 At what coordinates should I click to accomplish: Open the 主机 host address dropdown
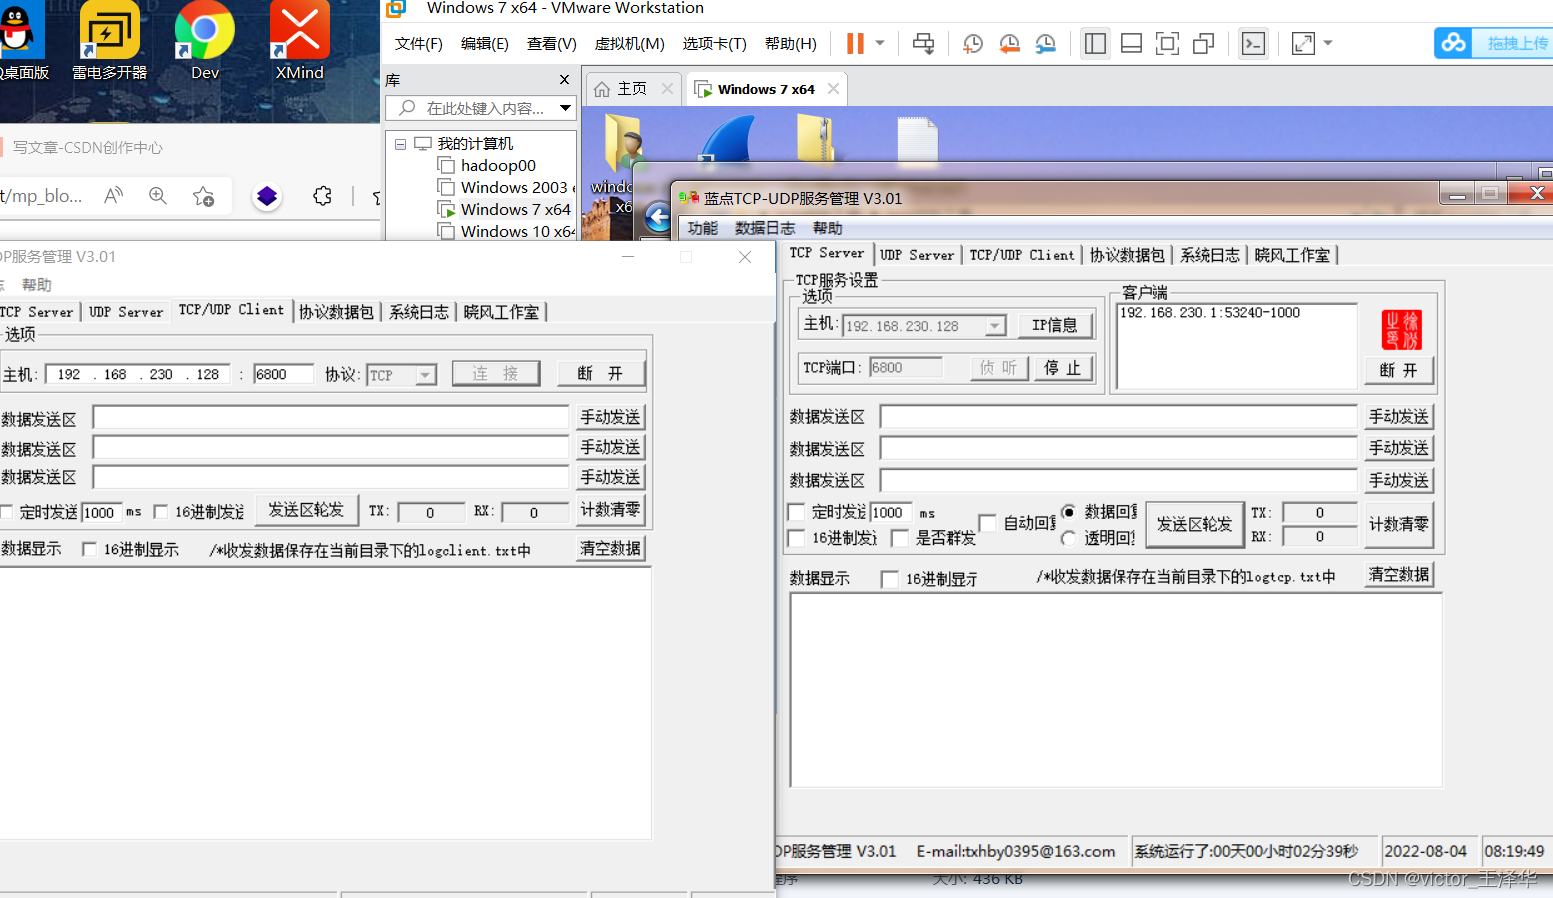coord(994,324)
